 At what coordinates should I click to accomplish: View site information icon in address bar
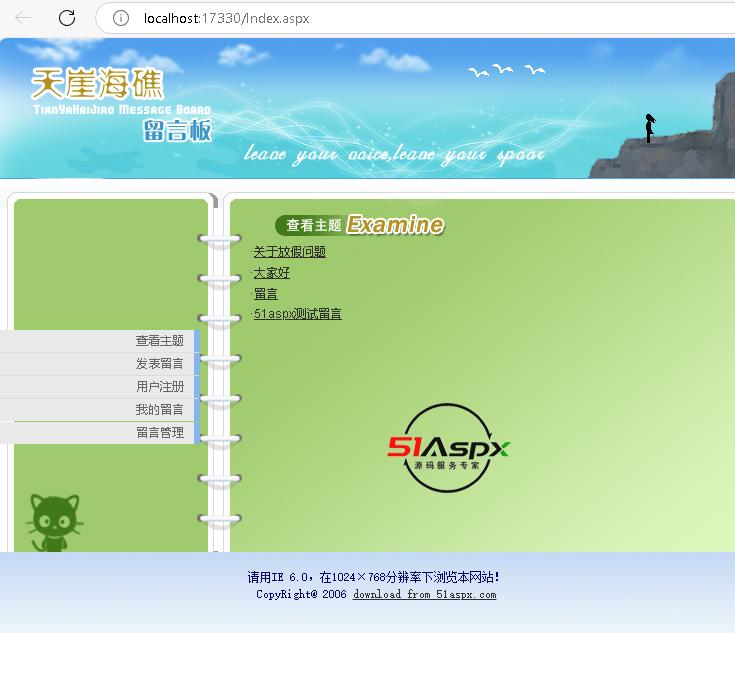point(121,18)
